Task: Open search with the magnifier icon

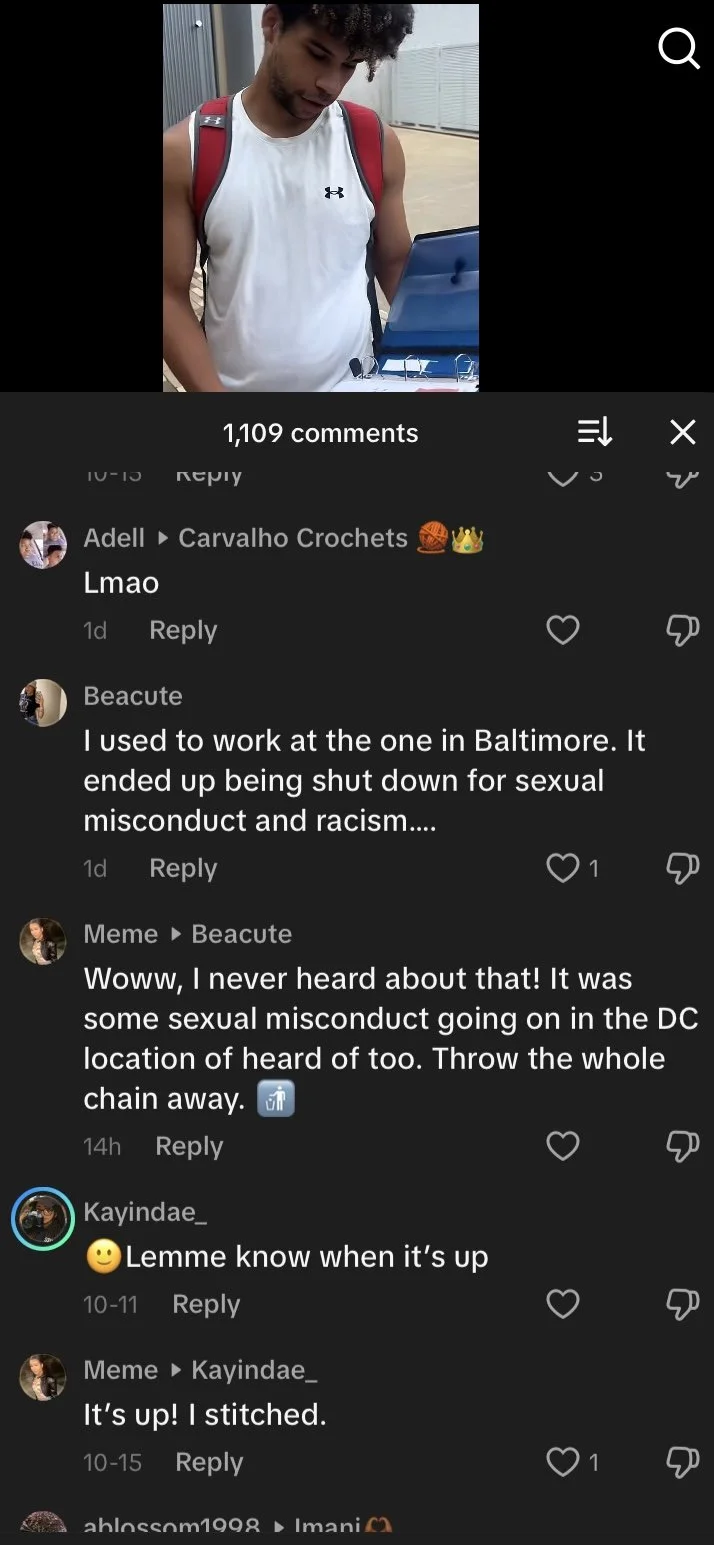Action: 679,48
